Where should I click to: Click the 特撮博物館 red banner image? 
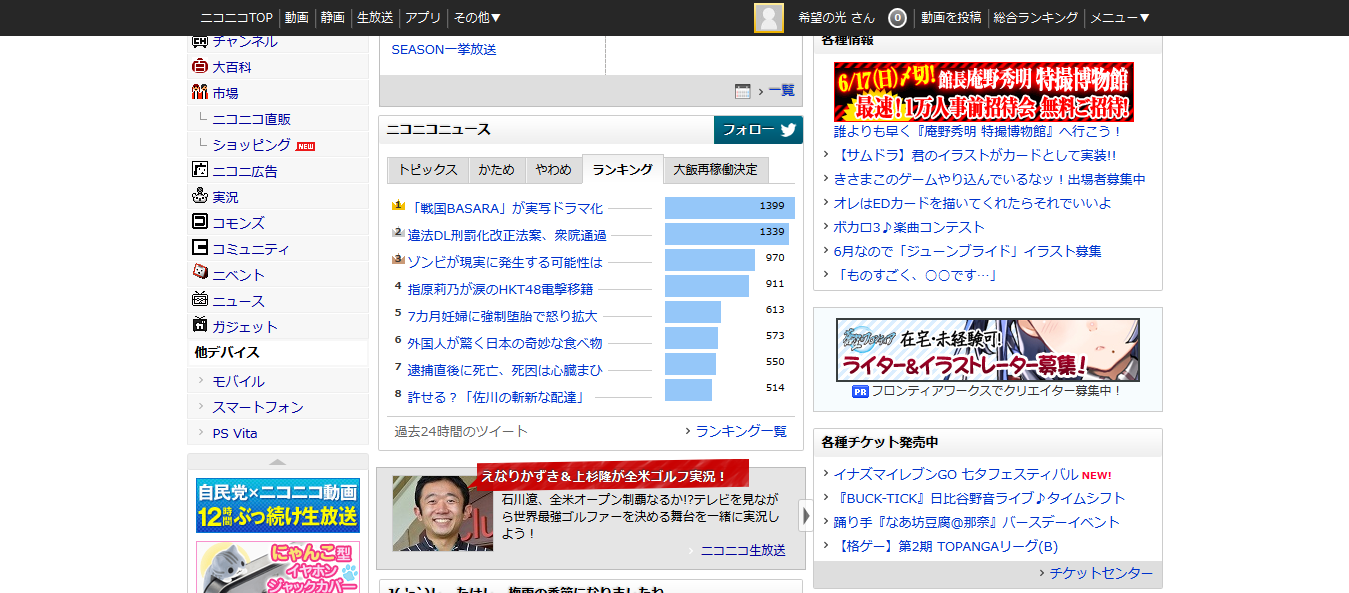pos(984,92)
